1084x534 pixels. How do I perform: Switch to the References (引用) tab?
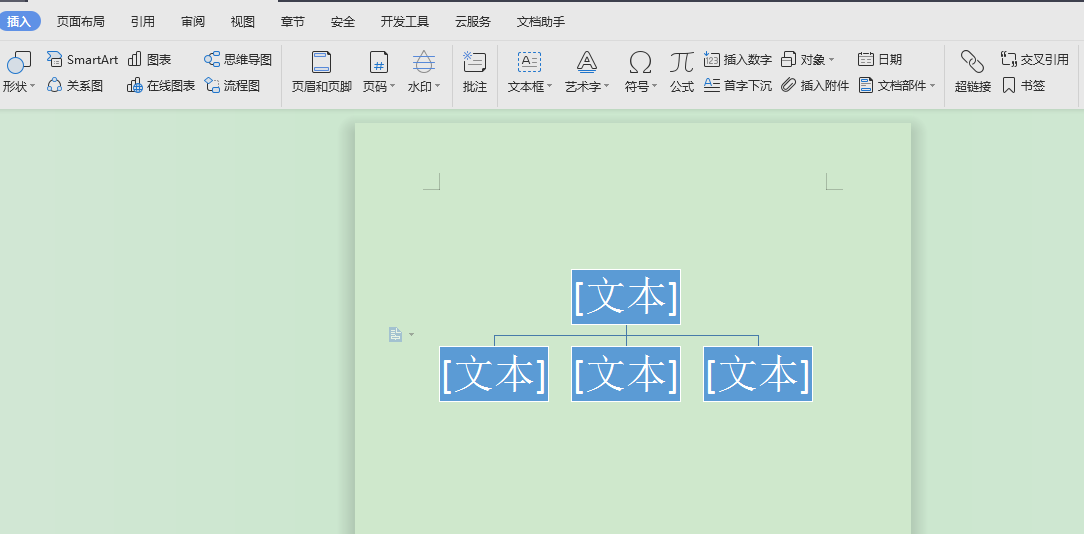142,21
